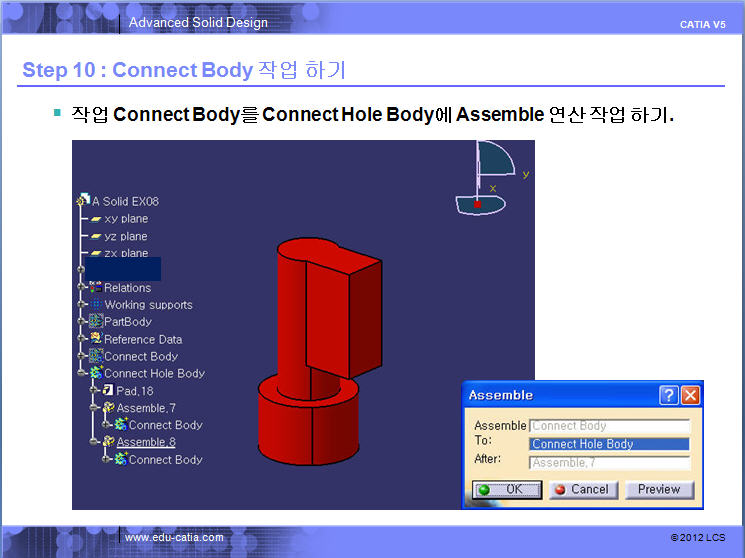
Task: Select zx plane in the tree
Action: (x=125, y=253)
